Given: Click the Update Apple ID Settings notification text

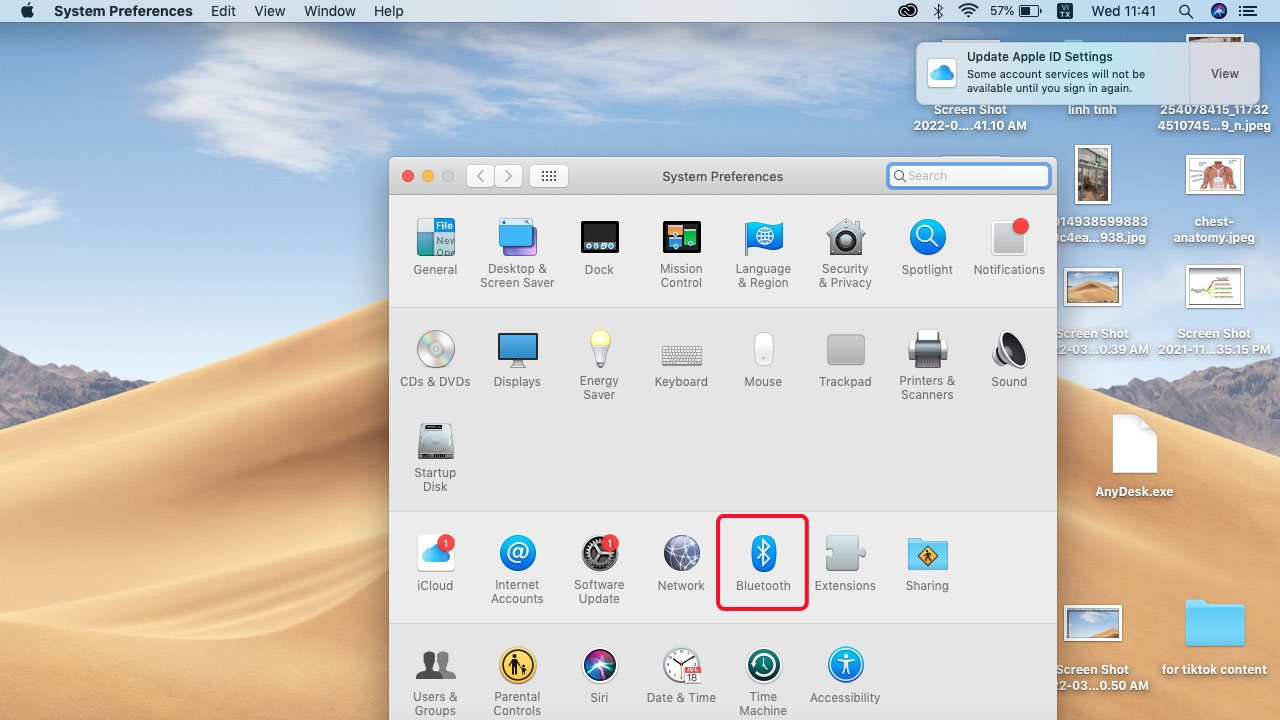Looking at the screenshot, I should pyautogui.click(x=1040, y=57).
